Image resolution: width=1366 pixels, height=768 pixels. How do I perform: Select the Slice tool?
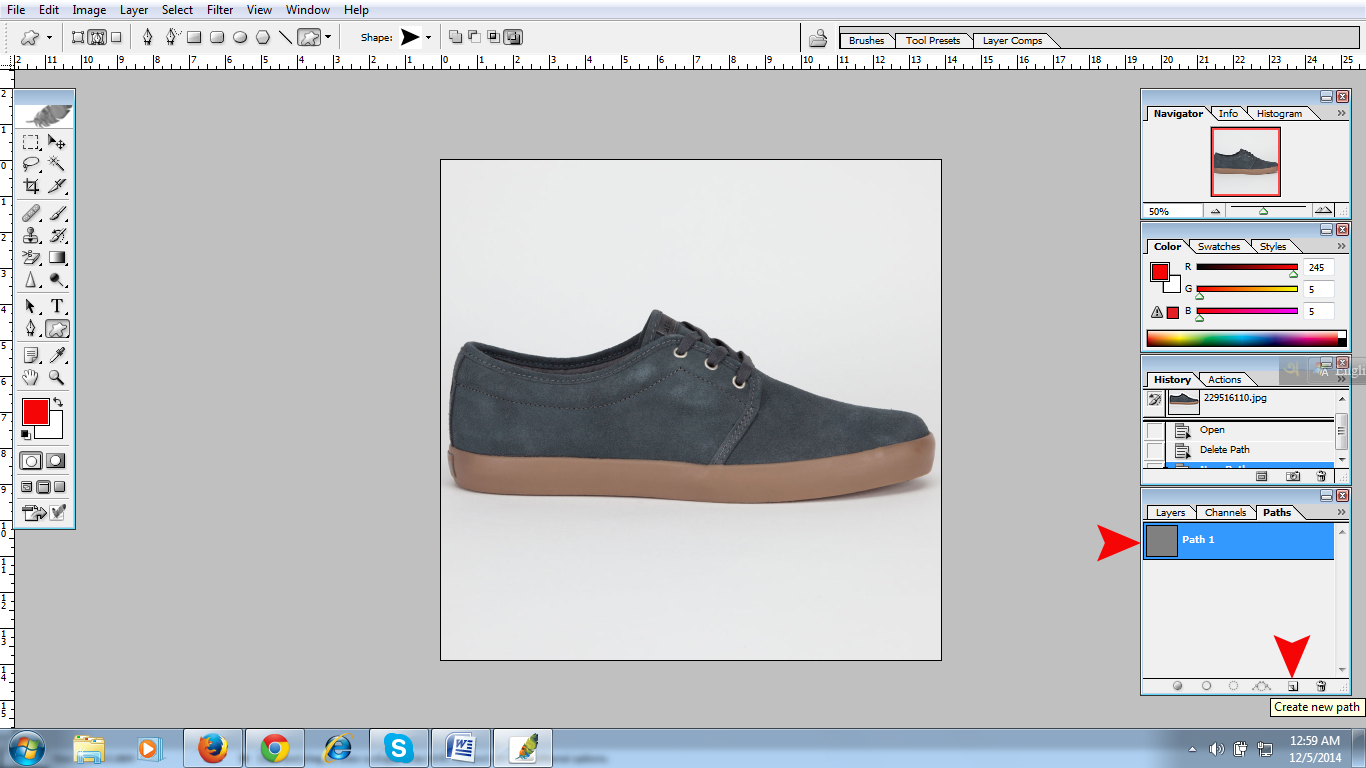pos(57,186)
